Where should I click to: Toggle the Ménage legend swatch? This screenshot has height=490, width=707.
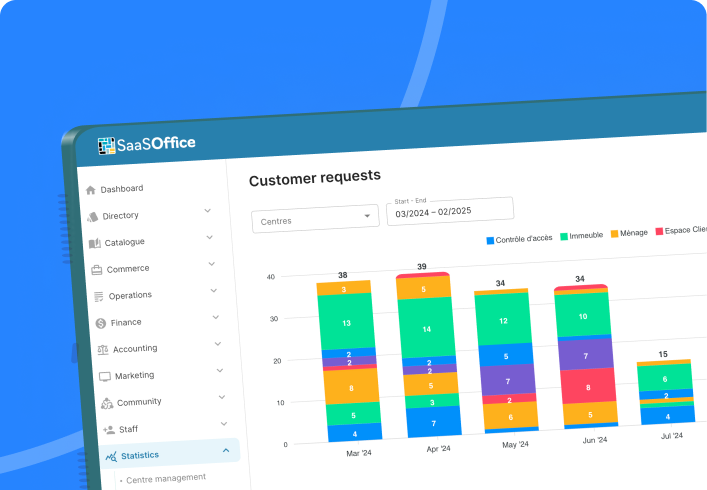click(614, 234)
